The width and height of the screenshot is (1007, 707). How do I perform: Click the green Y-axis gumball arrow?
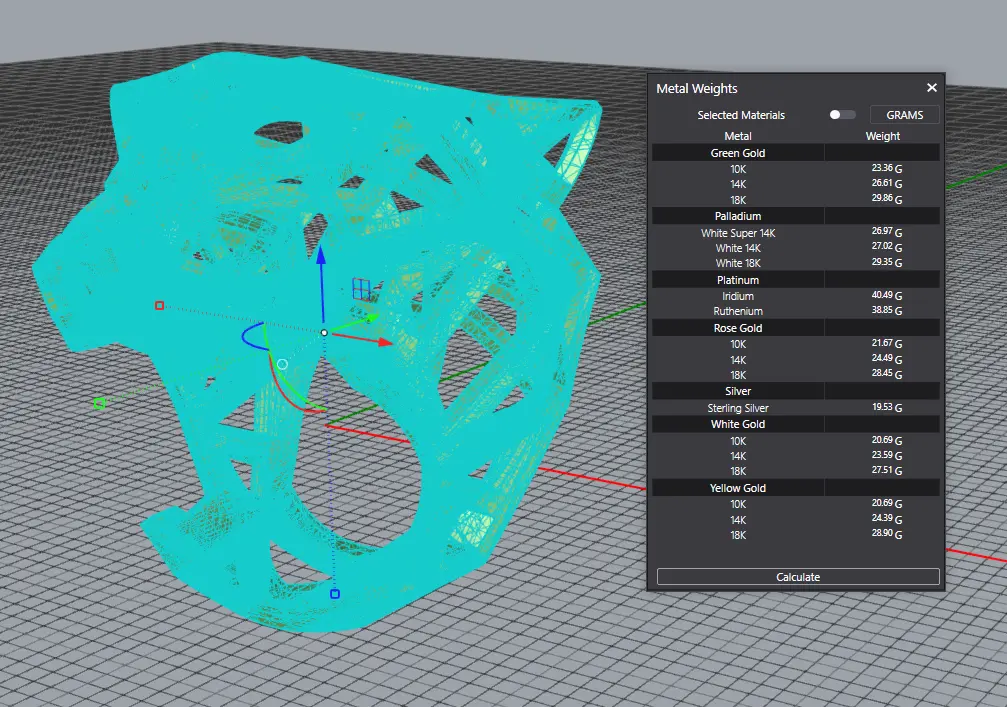pos(369,317)
